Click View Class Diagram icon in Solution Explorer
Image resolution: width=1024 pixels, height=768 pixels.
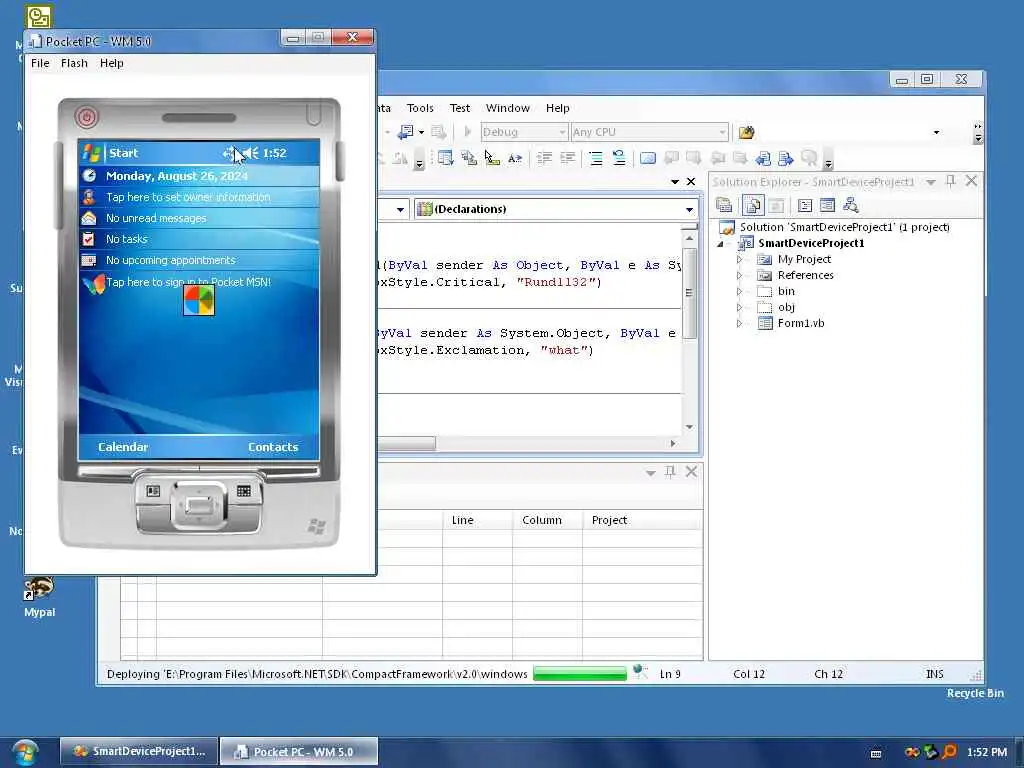850,205
